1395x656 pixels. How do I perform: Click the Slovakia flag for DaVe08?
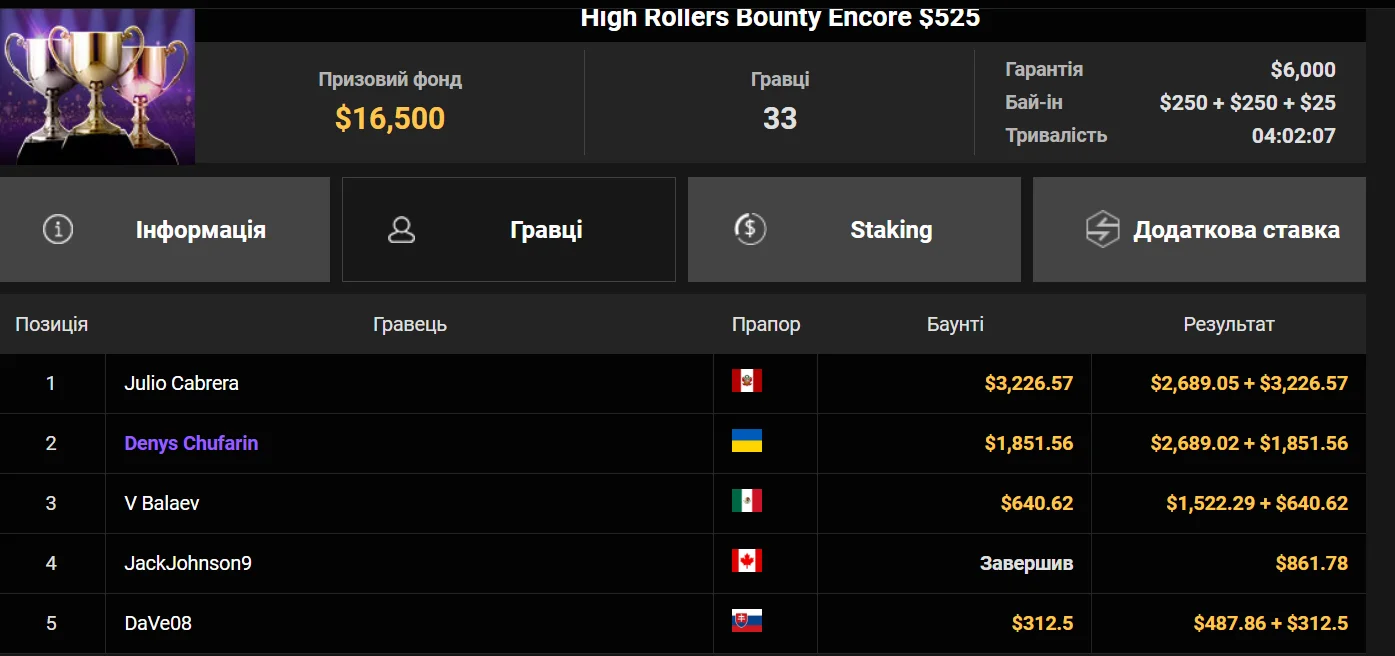pos(746,621)
